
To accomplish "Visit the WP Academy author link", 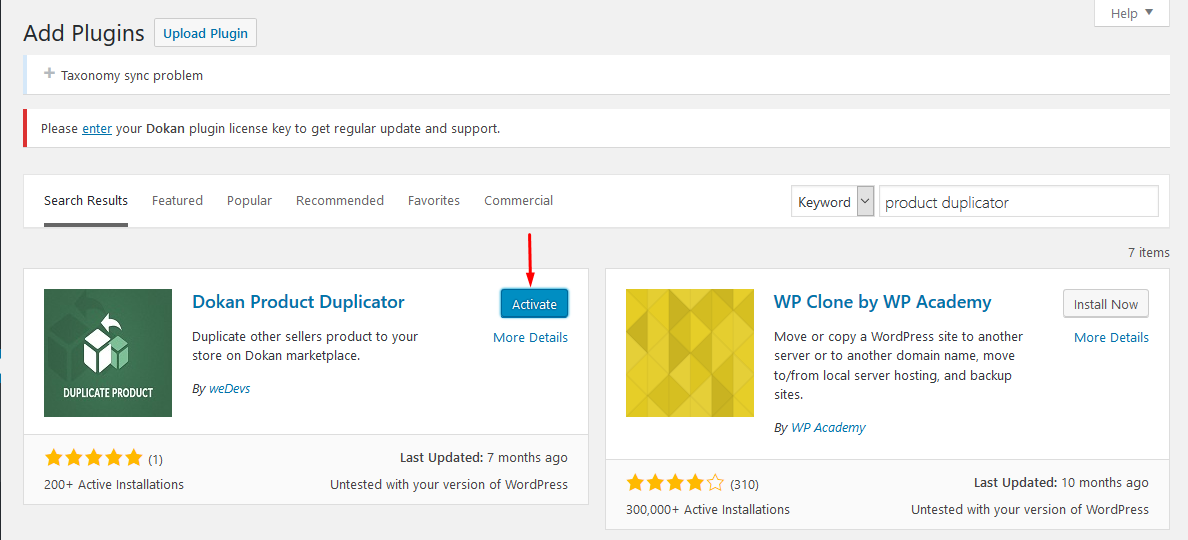I will tap(828, 427).
